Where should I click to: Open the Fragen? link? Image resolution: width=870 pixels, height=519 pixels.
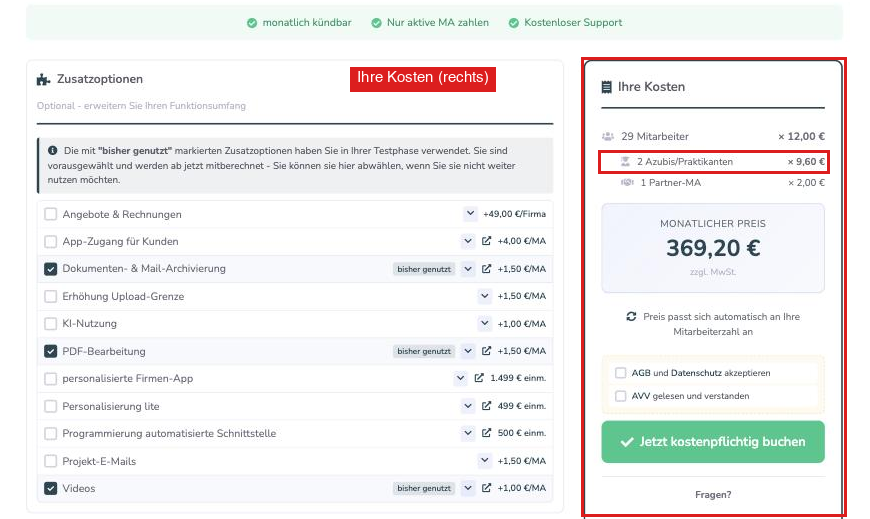[713, 495]
